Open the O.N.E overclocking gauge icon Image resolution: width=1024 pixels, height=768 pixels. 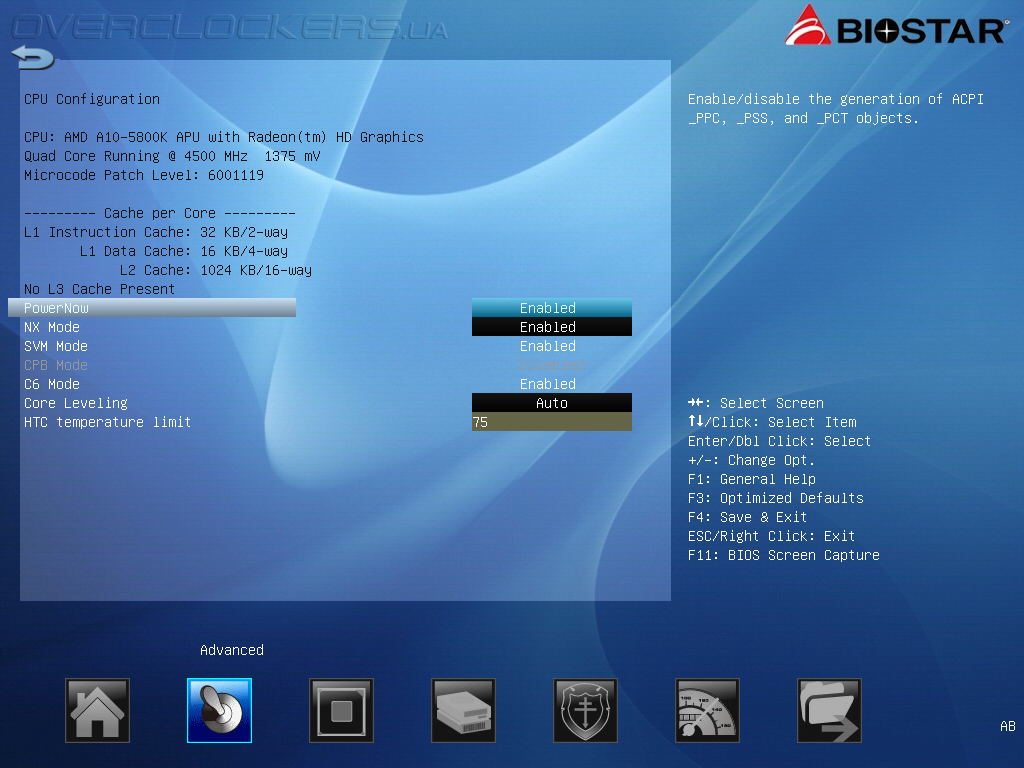coord(707,711)
